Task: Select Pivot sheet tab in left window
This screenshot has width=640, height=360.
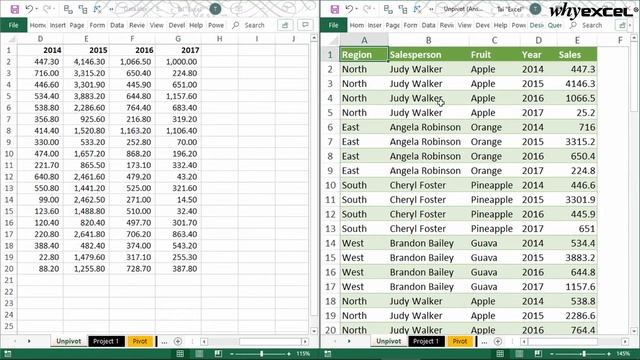Action: [140, 341]
